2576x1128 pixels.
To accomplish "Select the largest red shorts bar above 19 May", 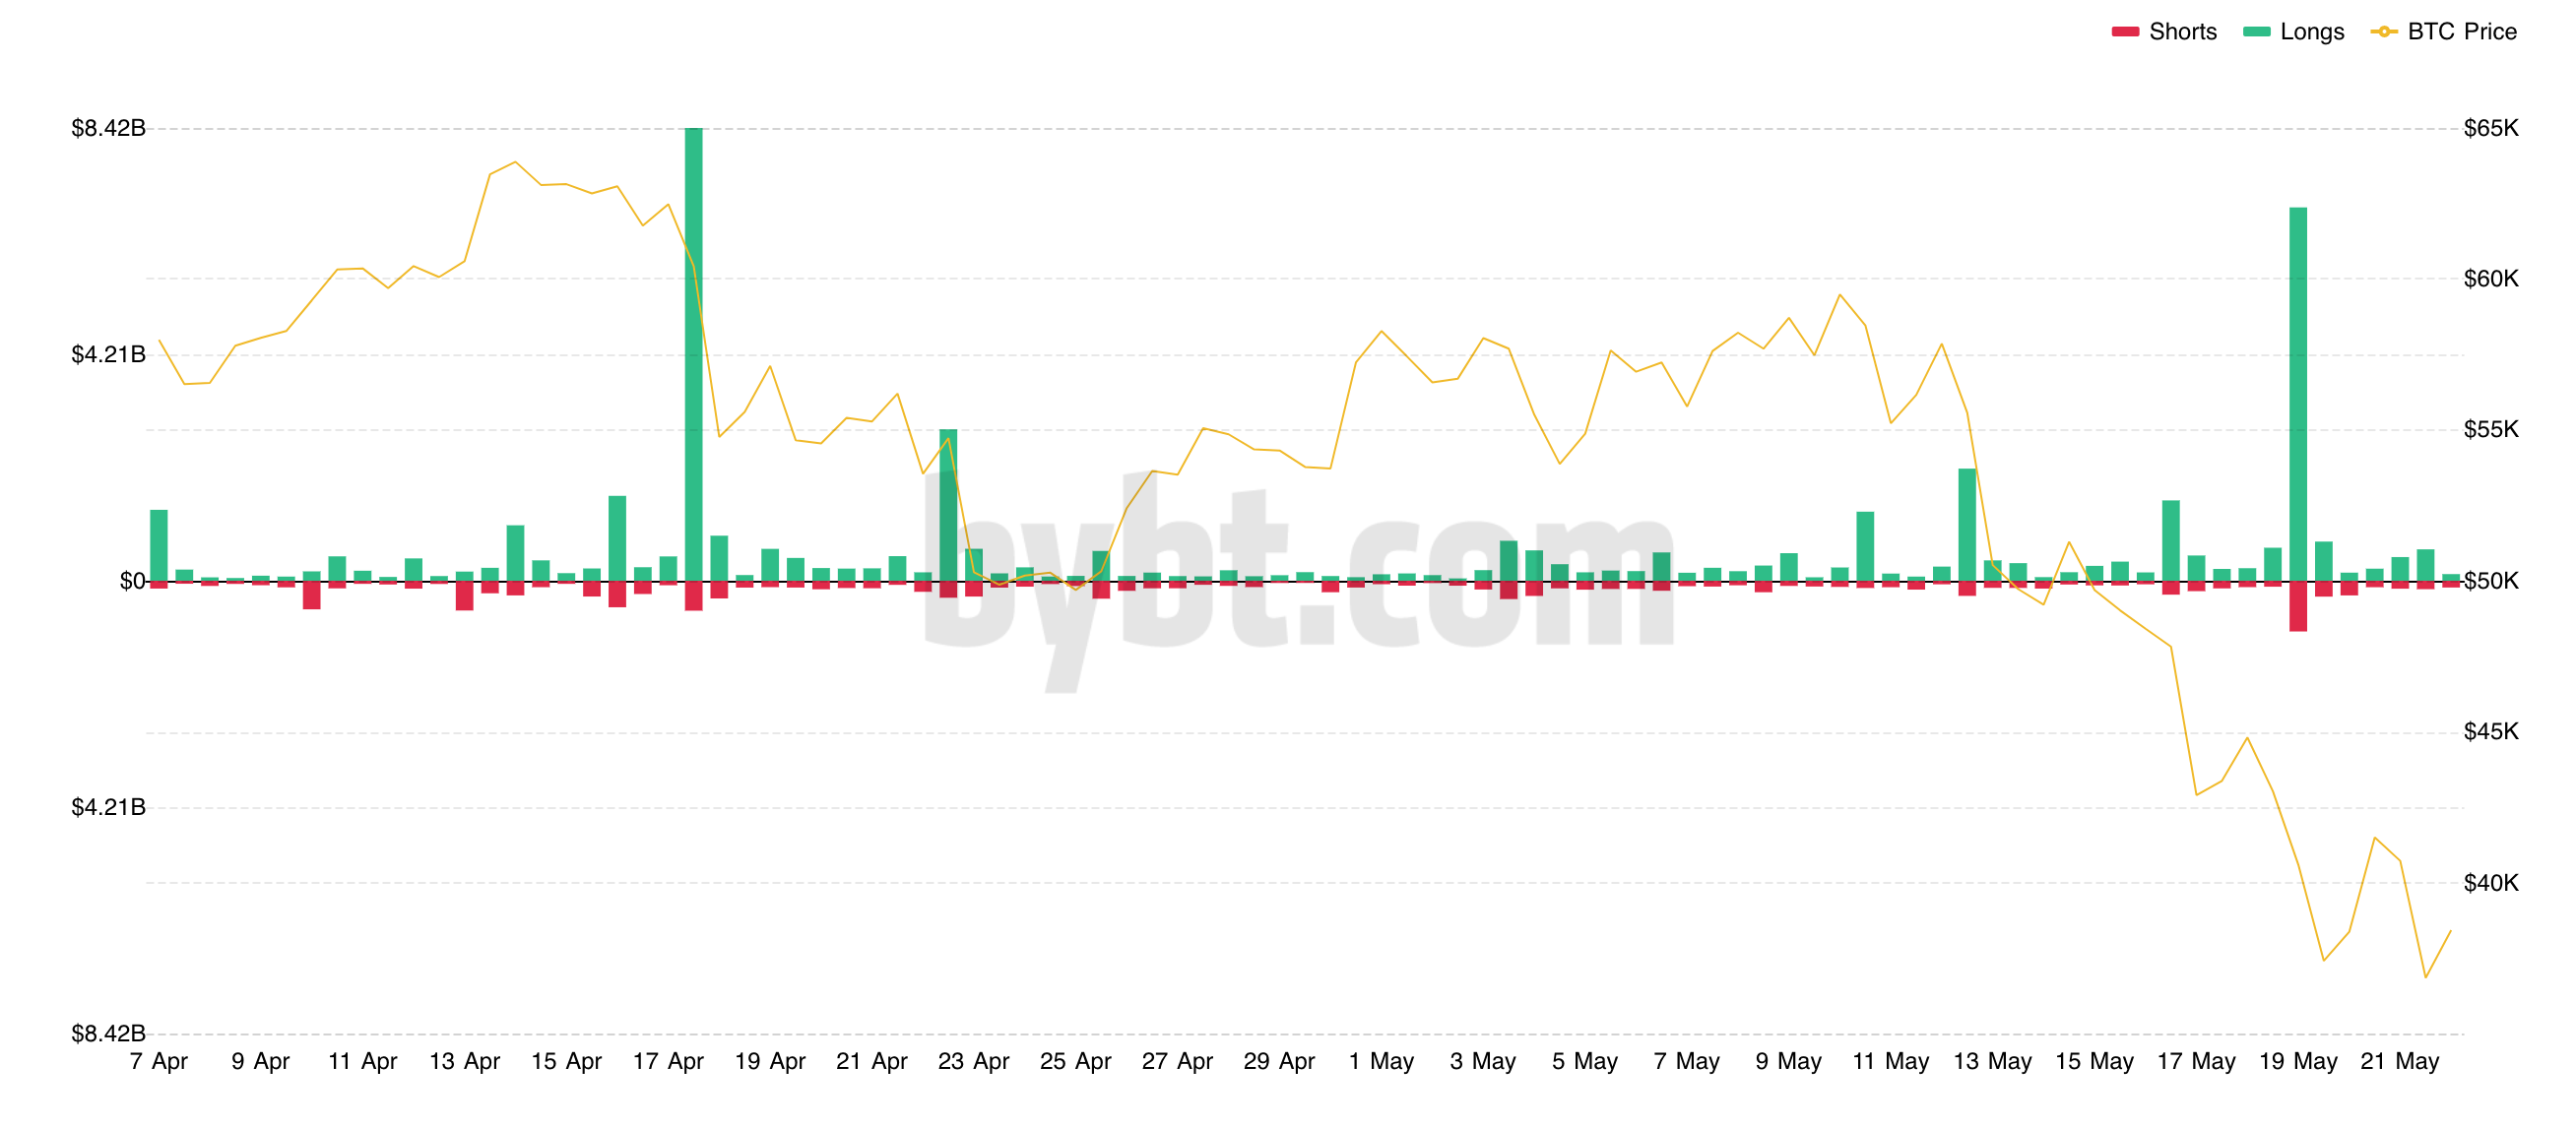I will point(2298,607).
